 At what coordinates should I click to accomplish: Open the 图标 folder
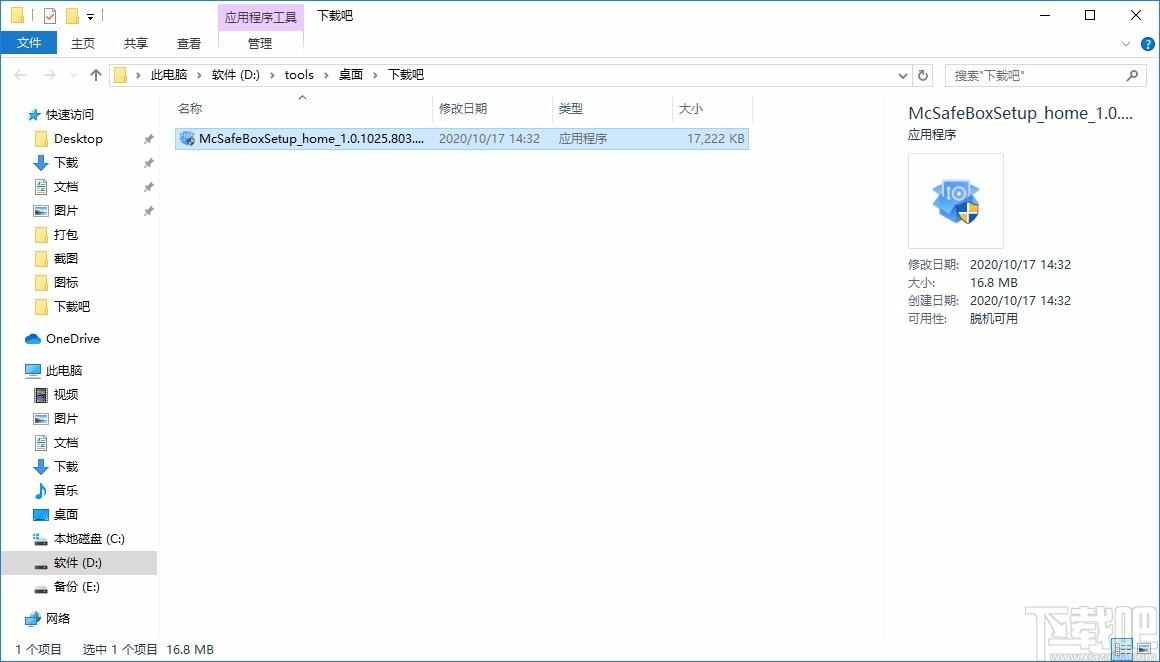click(x=66, y=283)
